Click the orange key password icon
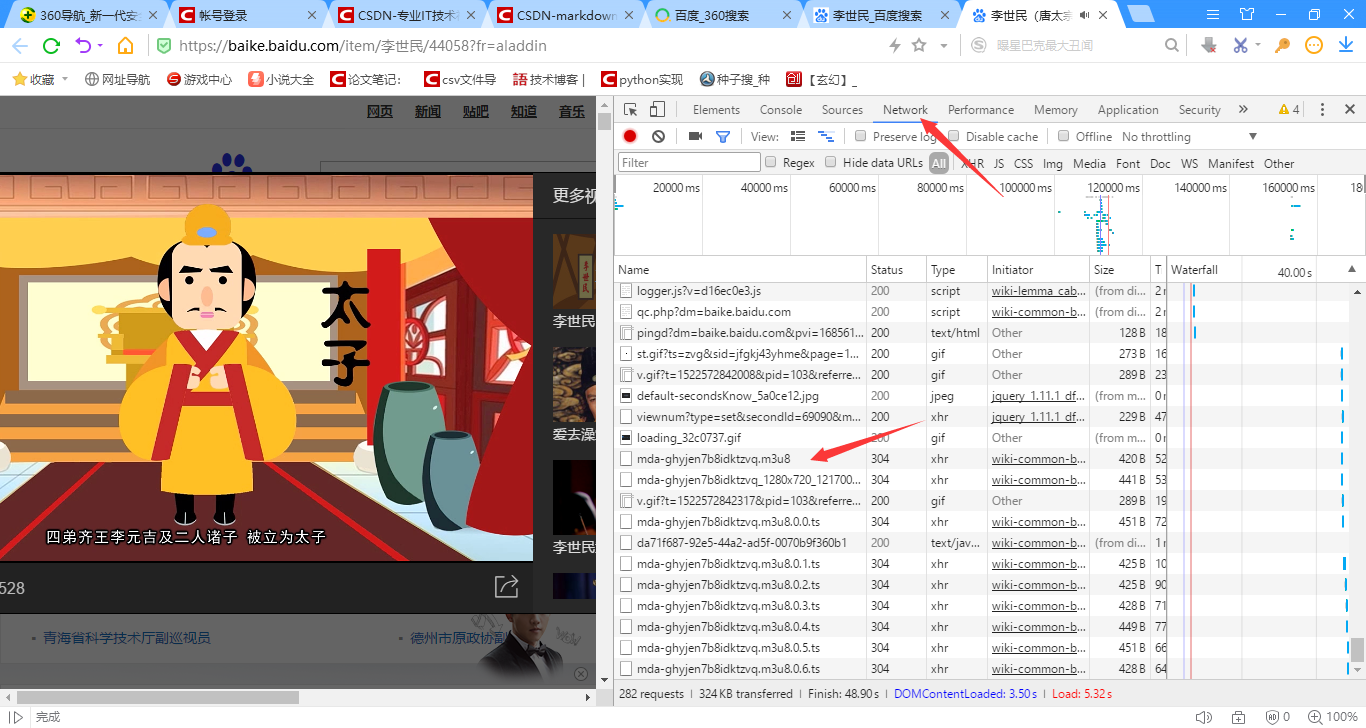 coord(1282,46)
